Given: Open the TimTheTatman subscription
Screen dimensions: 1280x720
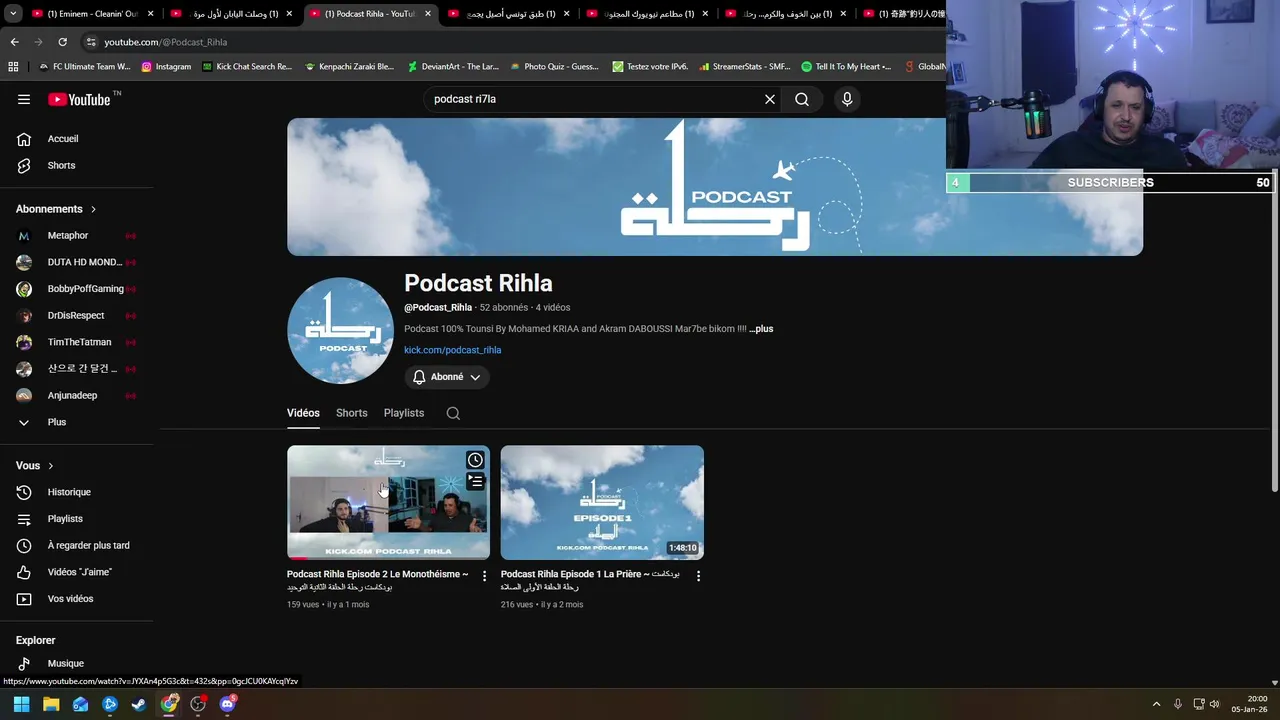Looking at the screenshot, I should 80,342.
